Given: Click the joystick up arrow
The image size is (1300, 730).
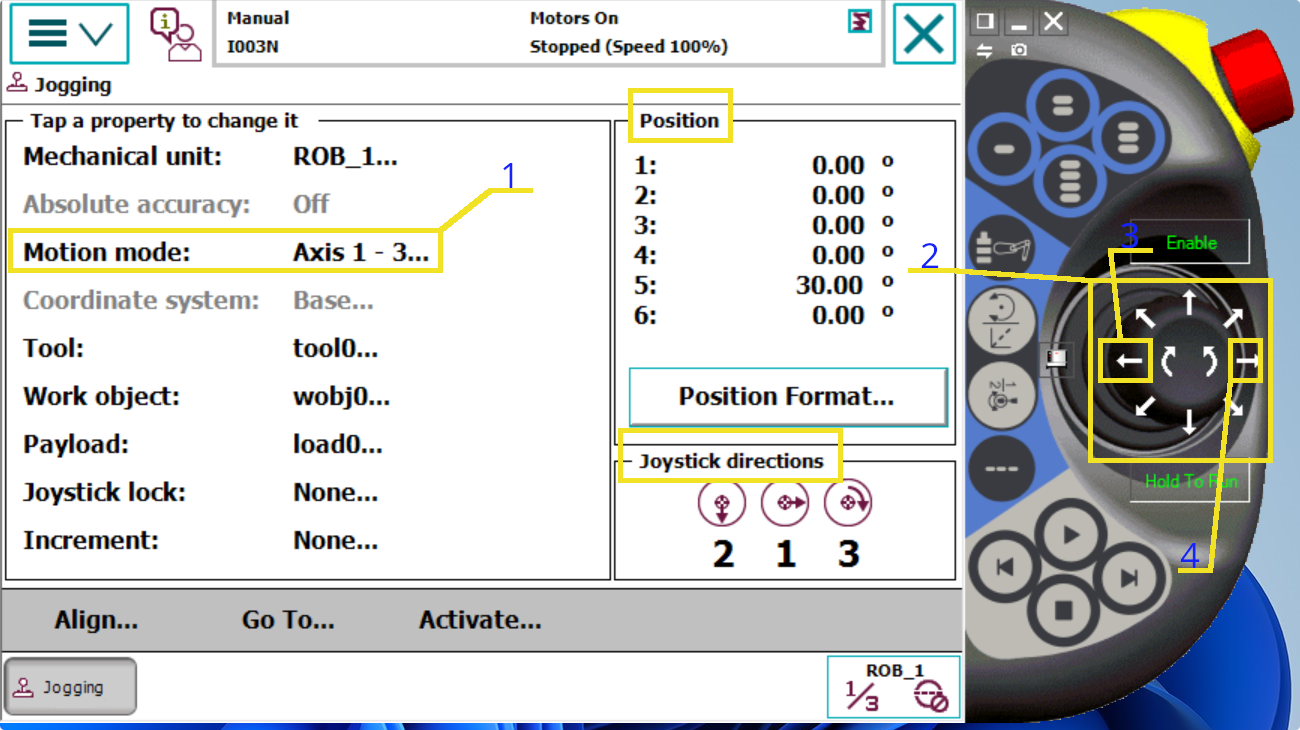Looking at the screenshot, I should (x=1188, y=302).
